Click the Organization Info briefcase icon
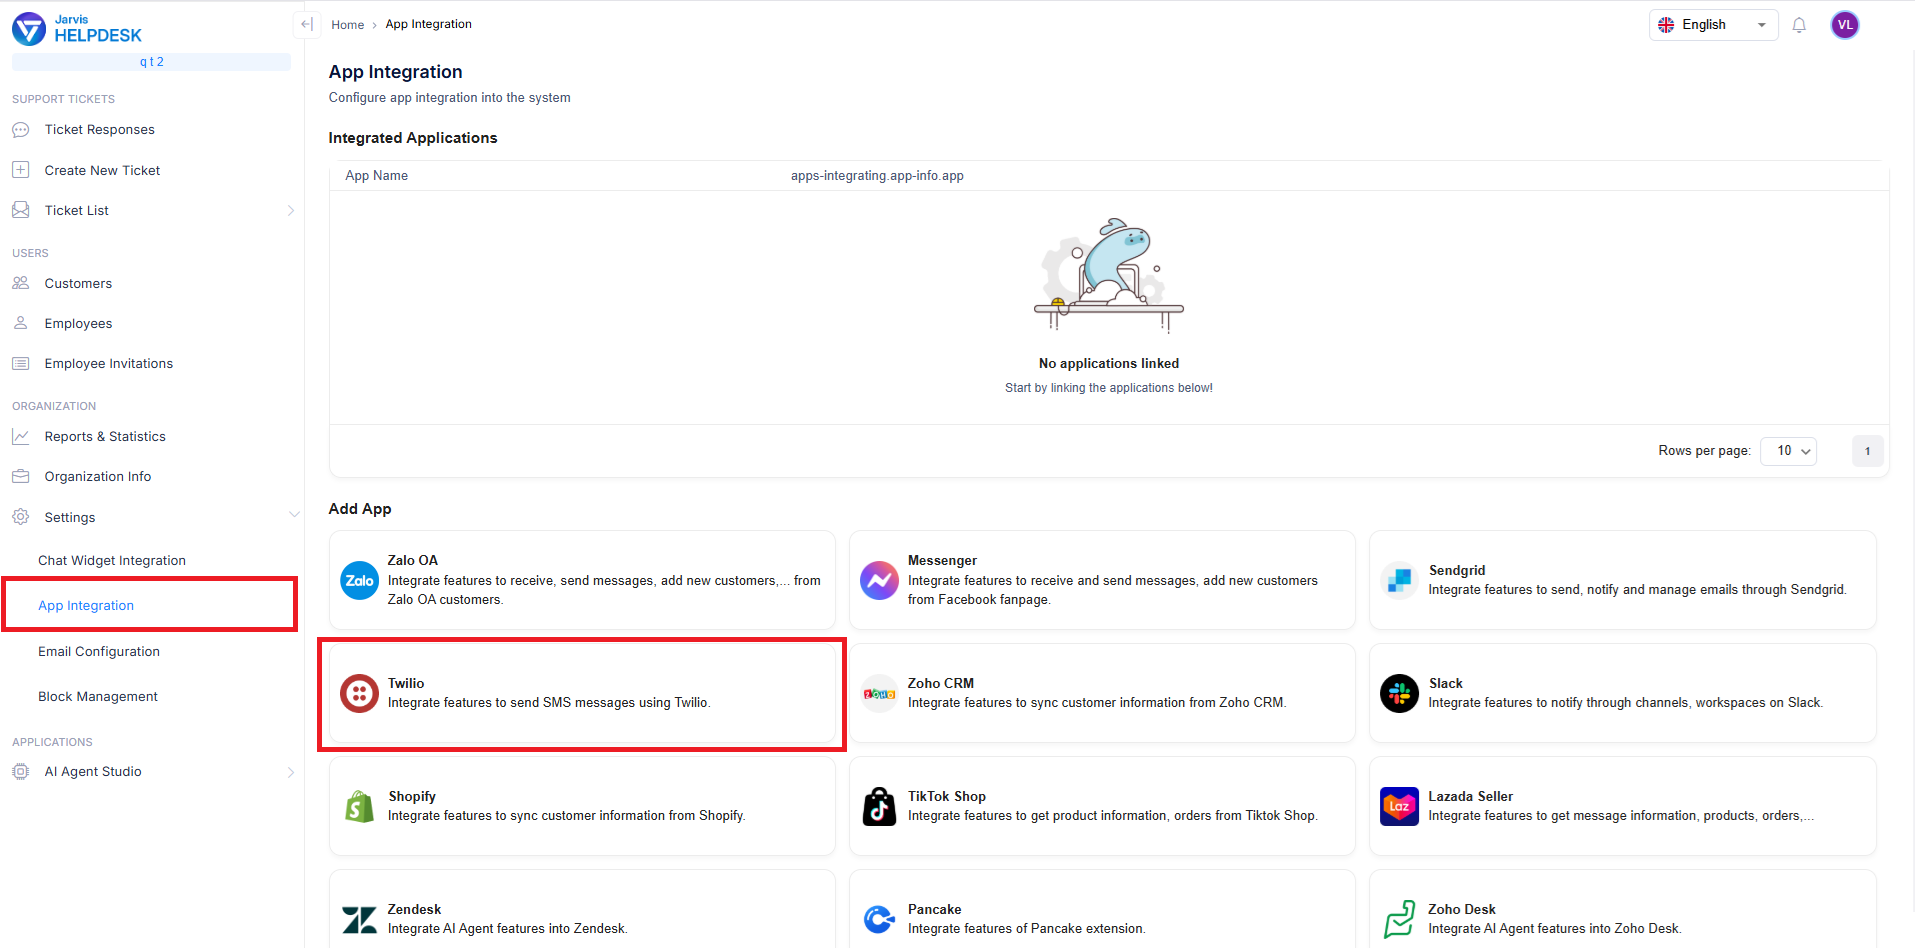The height and width of the screenshot is (948, 1915). point(20,476)
